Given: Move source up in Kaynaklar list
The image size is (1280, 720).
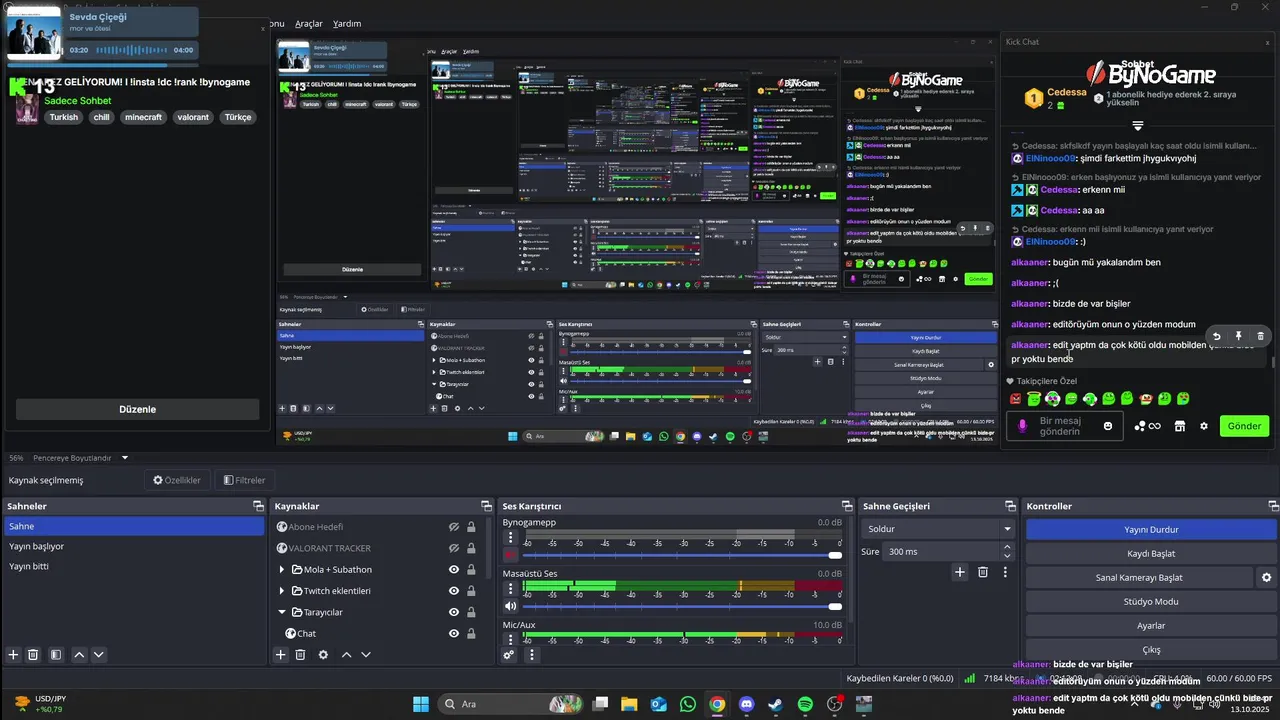Looking at the screenshot, I should (x=346, y=655).
